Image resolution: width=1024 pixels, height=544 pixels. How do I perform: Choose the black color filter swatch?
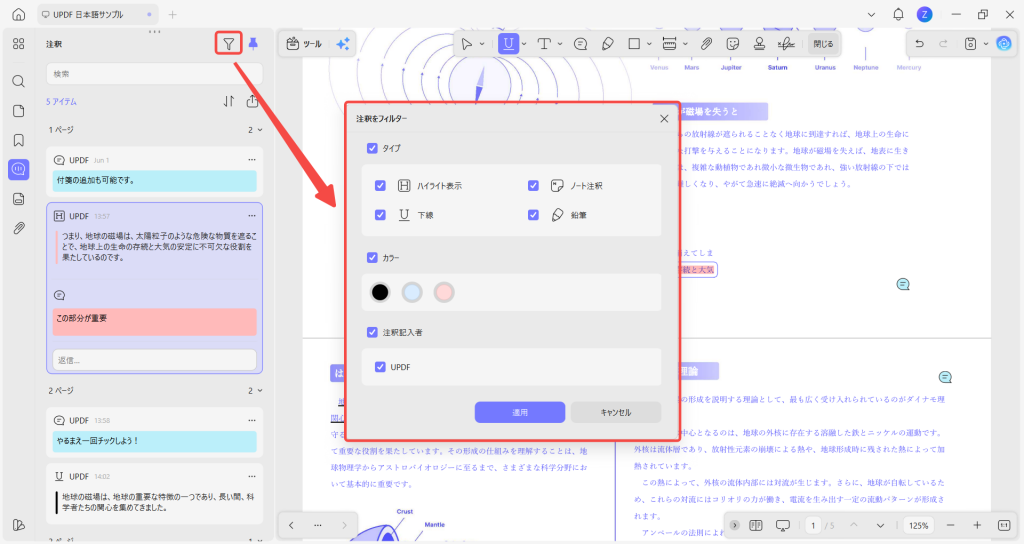point(380,292)
